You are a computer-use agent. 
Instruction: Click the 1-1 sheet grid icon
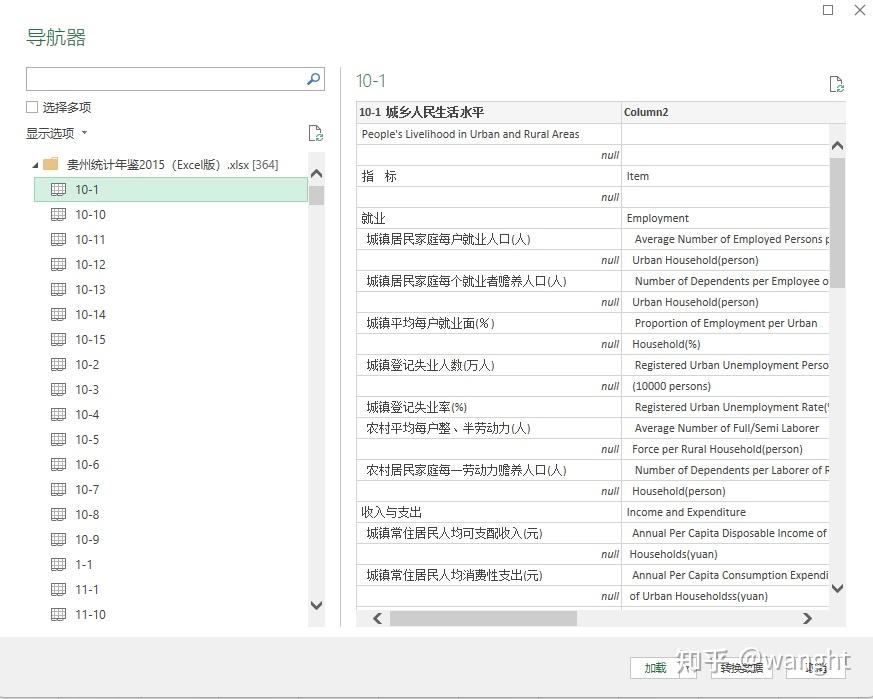(x=58, y=564)
